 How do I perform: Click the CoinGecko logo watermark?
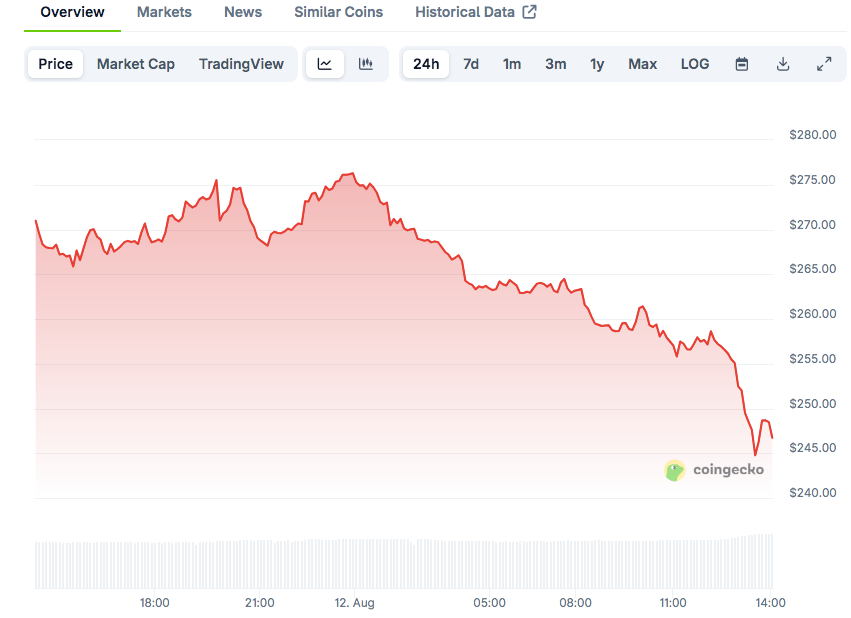(x=714, y=470)
